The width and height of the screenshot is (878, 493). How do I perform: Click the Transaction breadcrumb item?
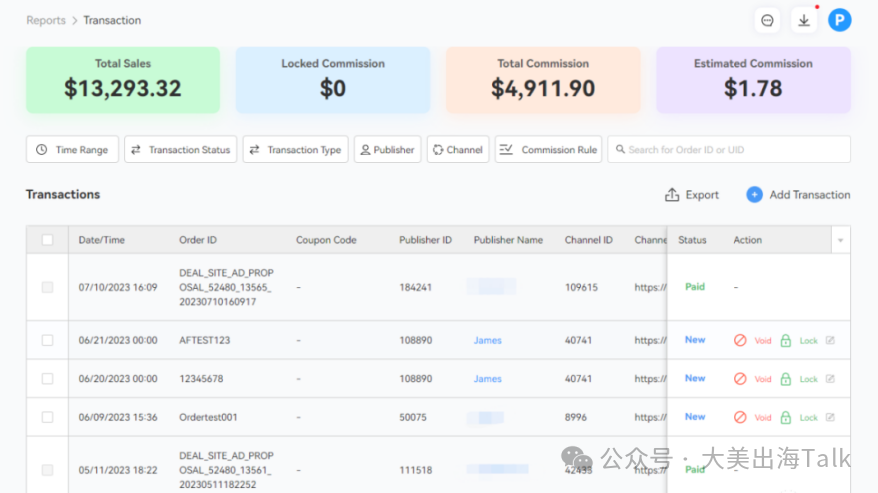pos(112,20)
